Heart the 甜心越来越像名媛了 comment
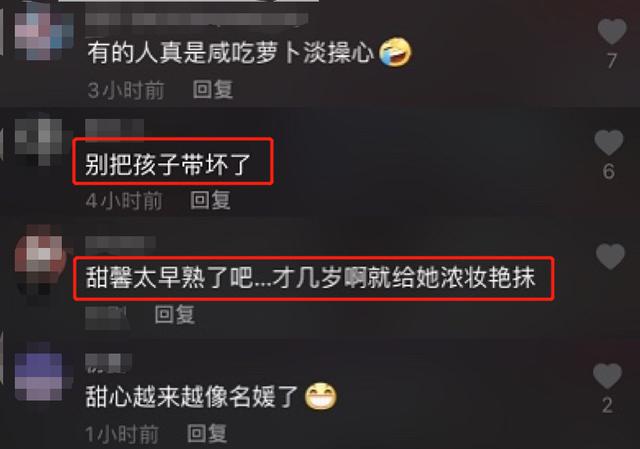640x449 pixels. click(x=607, y=376)
